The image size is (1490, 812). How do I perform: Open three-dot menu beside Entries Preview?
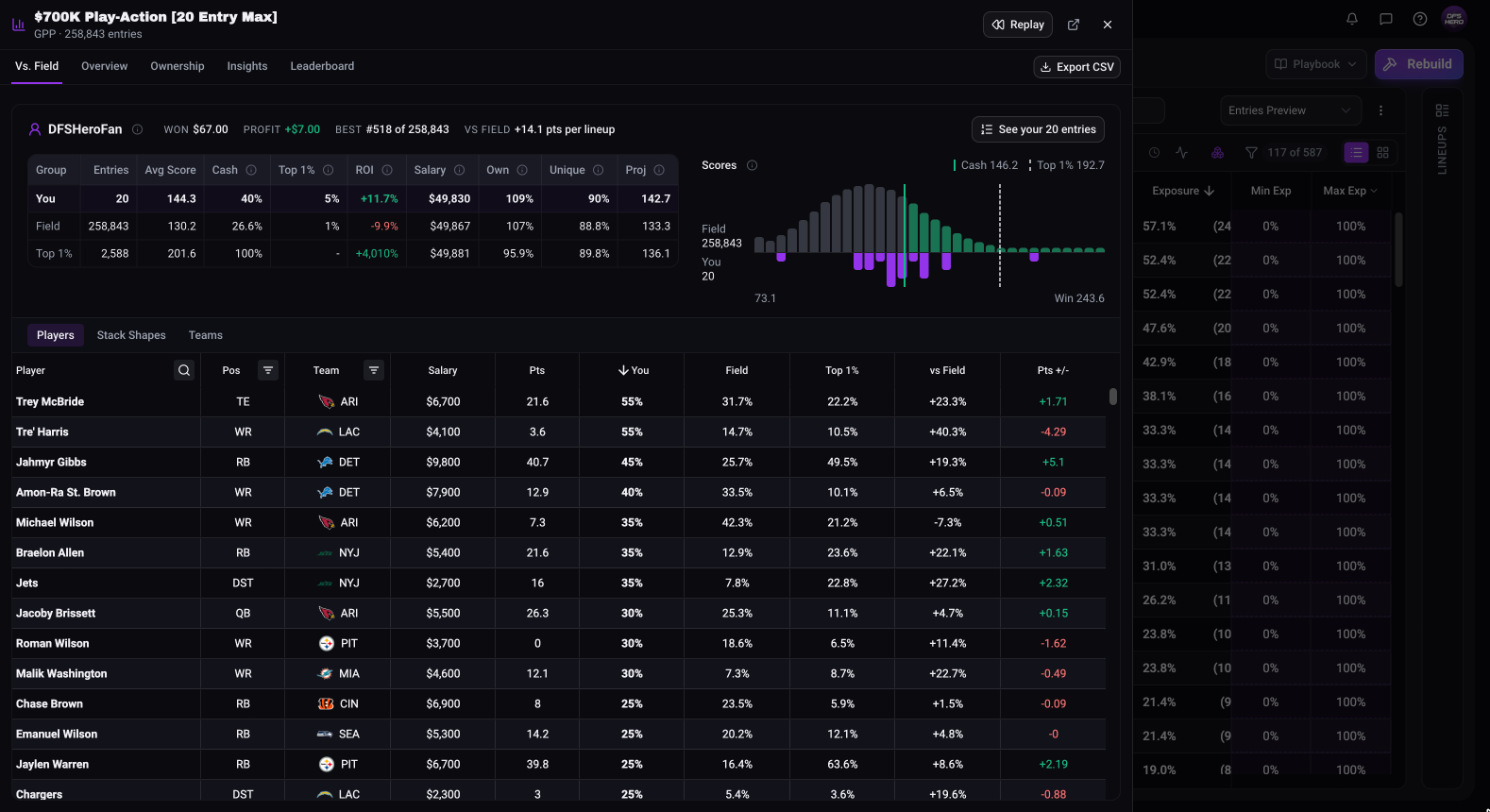(x=1381, y=111)
